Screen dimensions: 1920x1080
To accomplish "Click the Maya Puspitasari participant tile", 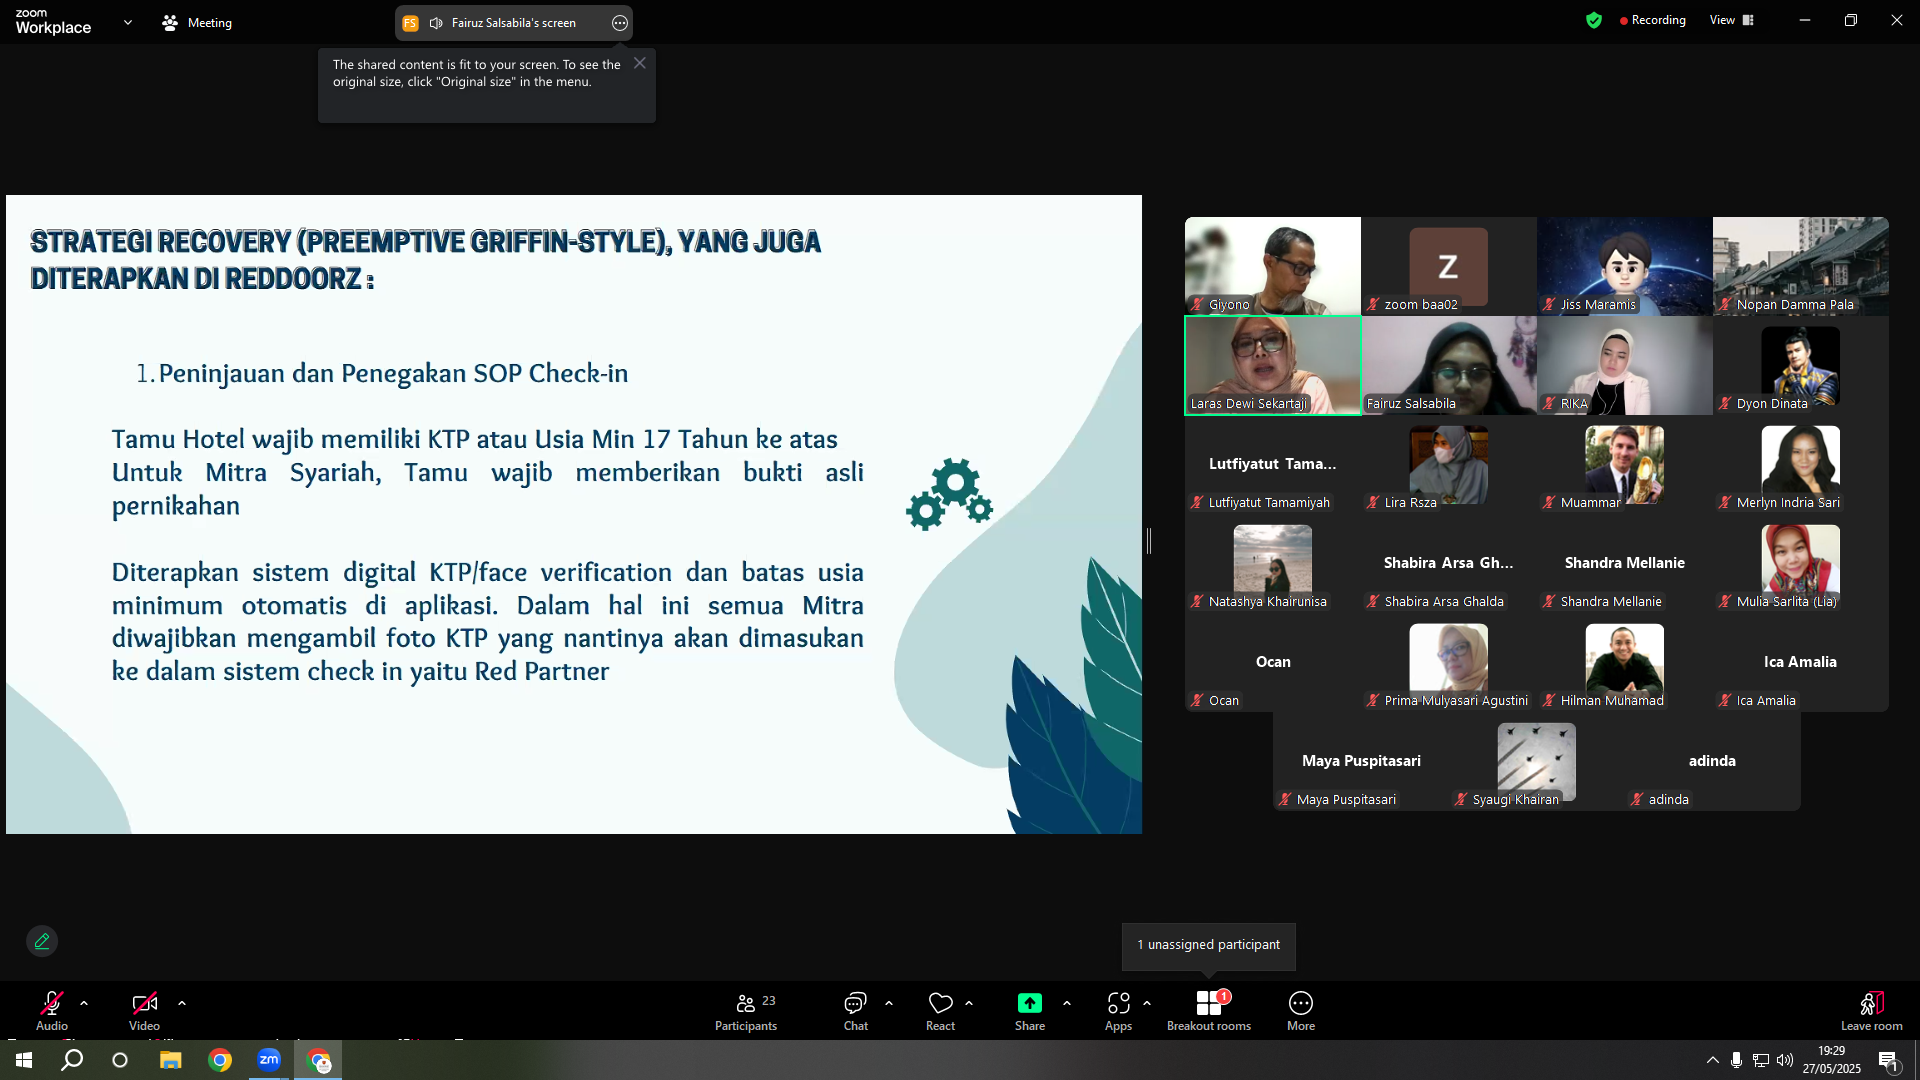I will 1361,761.
